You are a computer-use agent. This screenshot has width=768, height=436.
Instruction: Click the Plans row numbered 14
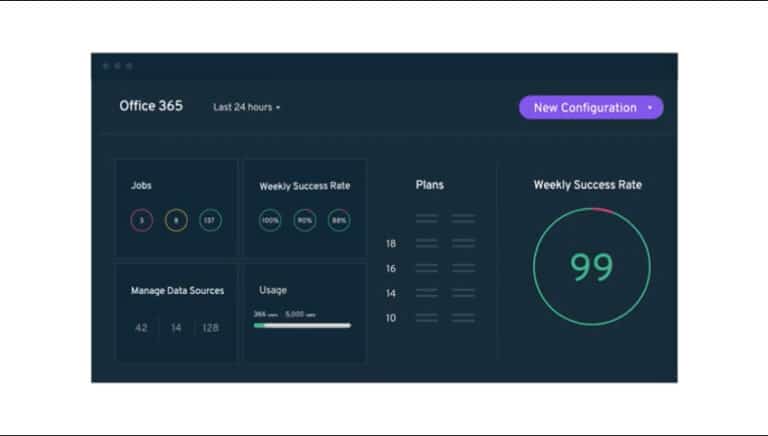click(430, 293)
